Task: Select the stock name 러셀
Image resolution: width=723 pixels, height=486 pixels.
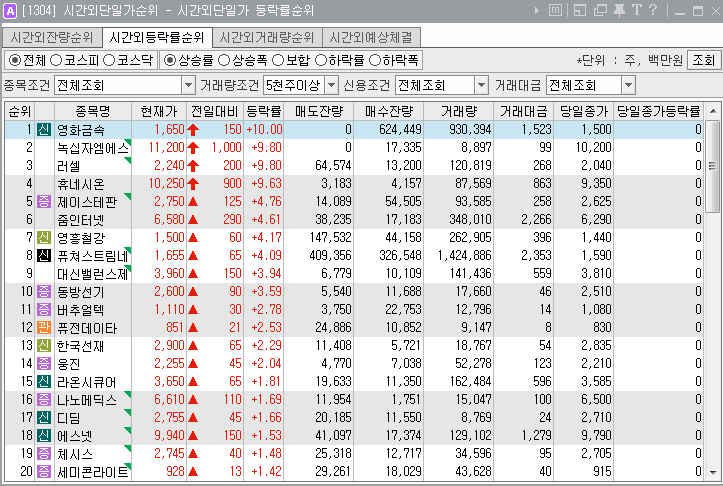Action: [69, 166]
